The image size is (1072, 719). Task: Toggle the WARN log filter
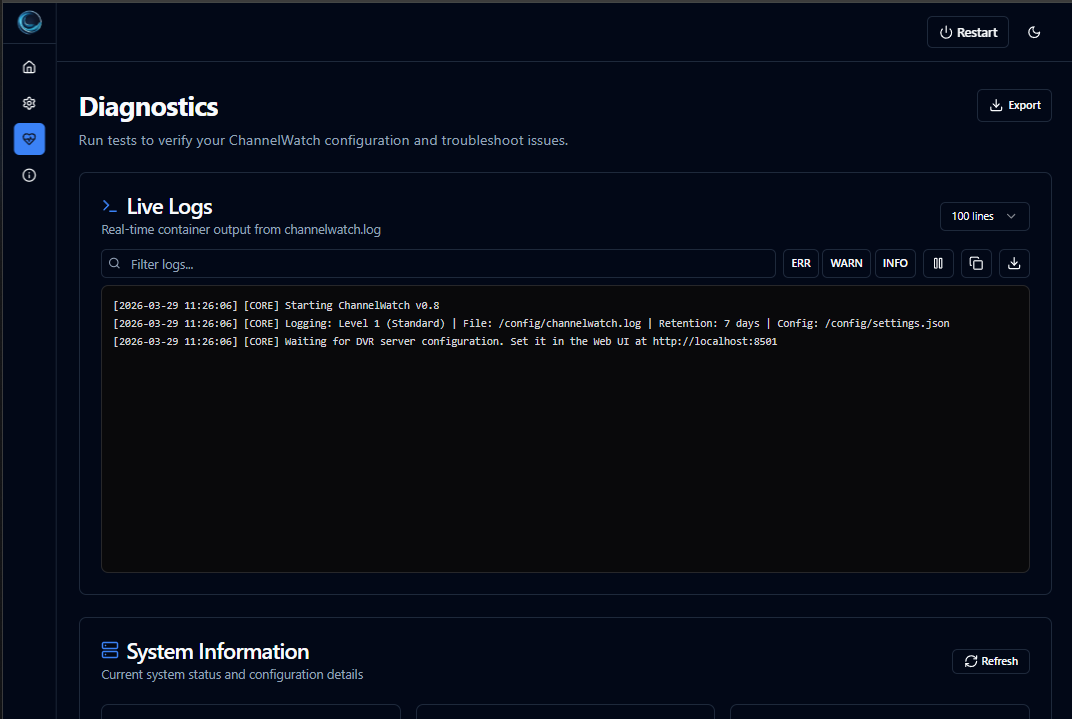[846, 263]
